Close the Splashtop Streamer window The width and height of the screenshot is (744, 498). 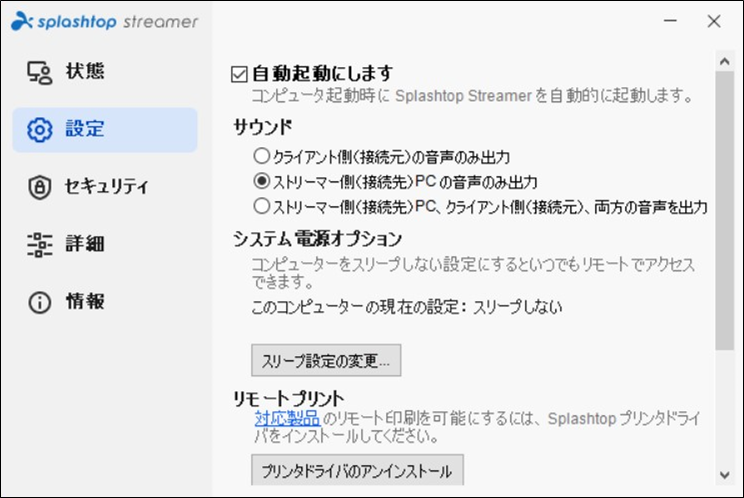[x=714, y=21]
